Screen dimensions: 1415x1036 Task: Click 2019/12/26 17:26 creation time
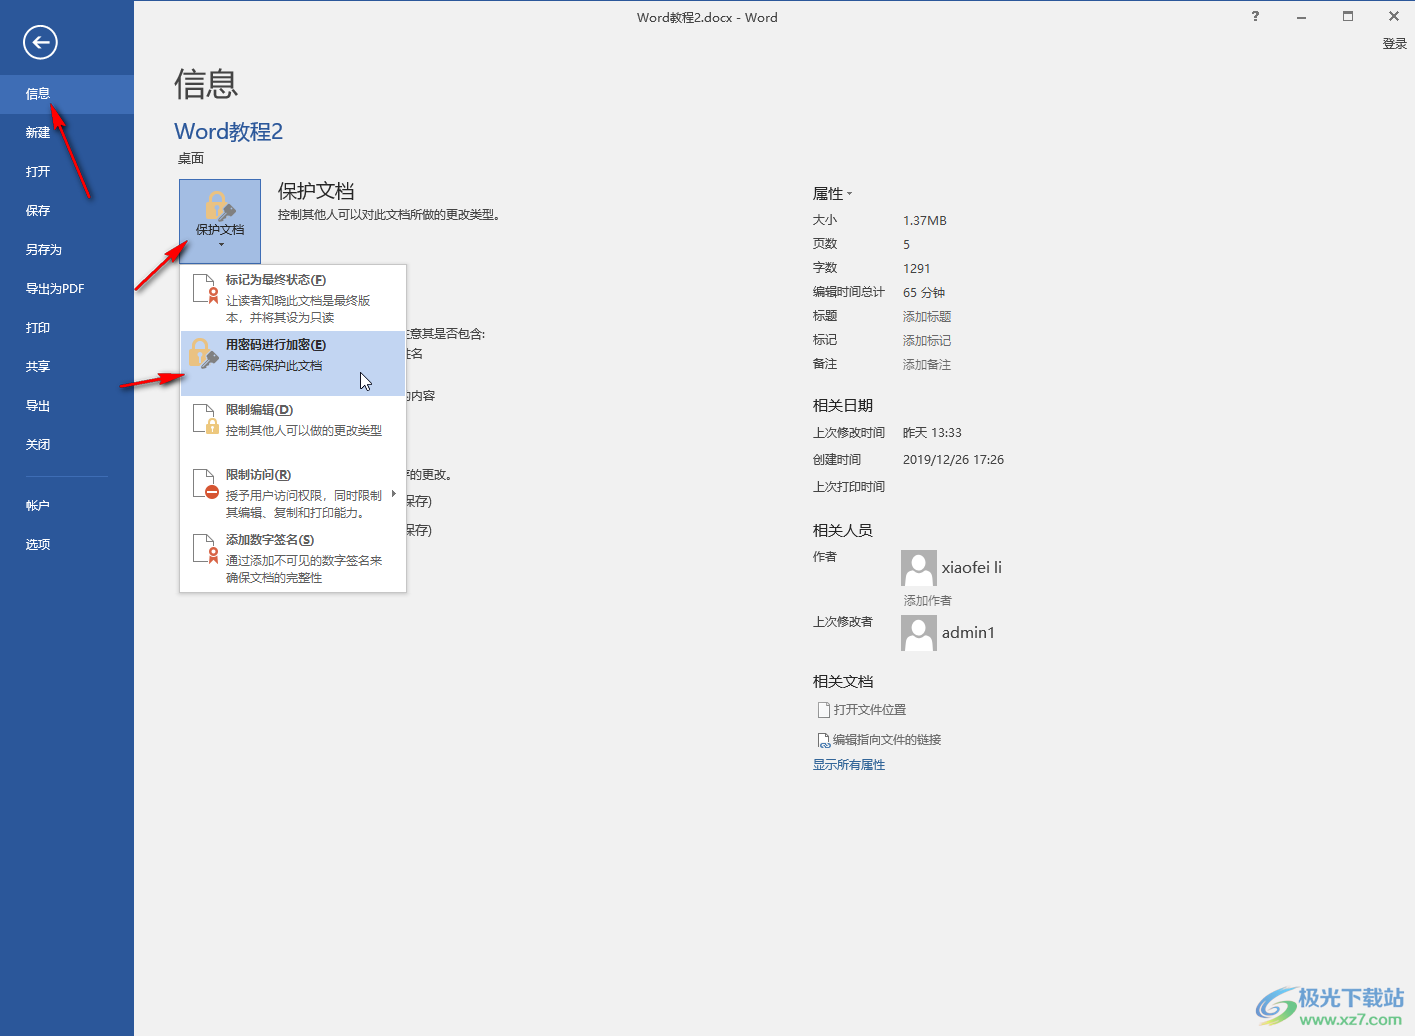tap(953, 460)
